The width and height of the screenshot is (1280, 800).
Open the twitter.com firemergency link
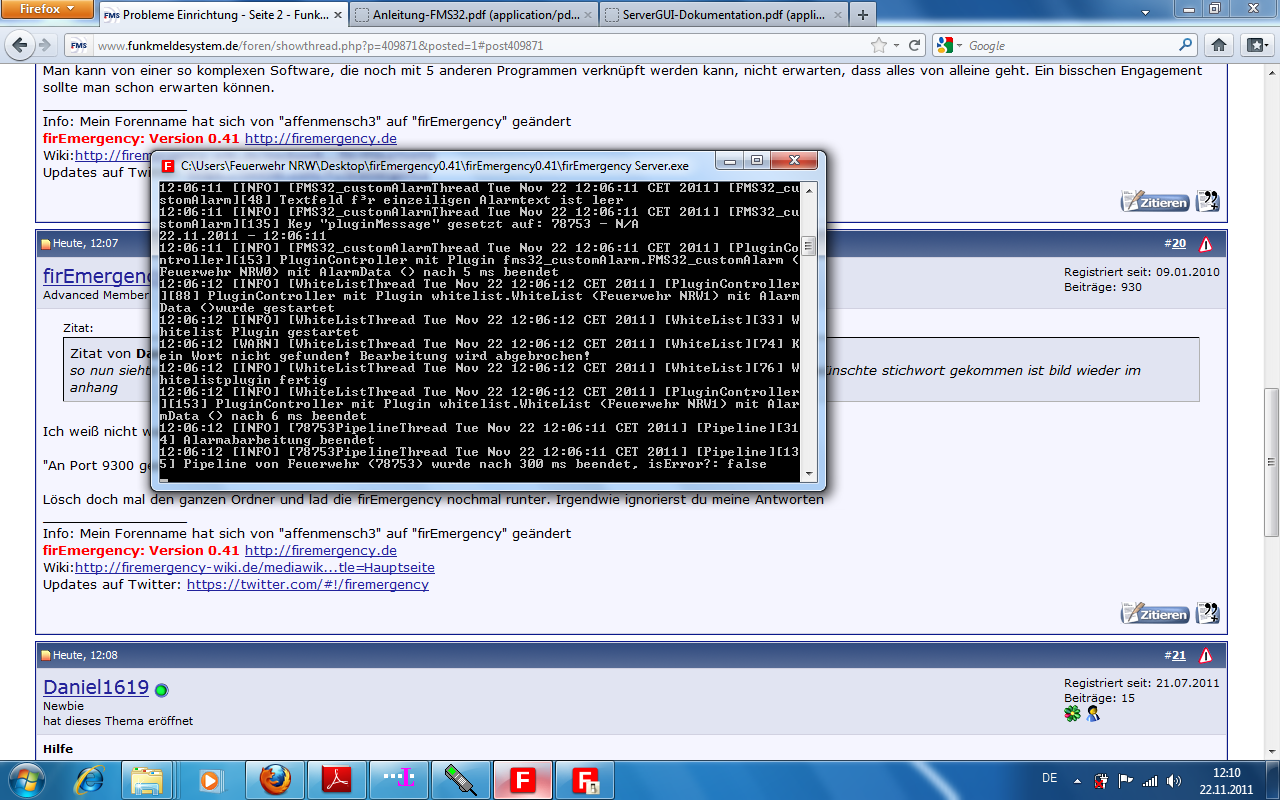[x=307, y=584]
